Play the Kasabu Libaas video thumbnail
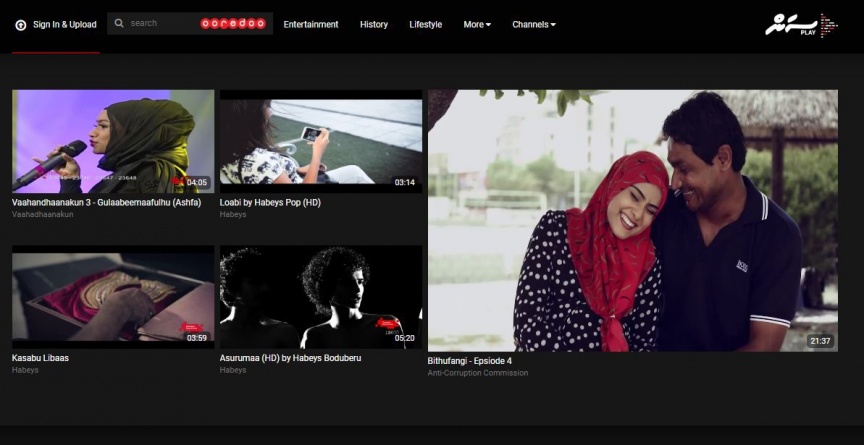The height and width of the screenshot is (445, 864). pyautogui.click(x=113, y=297)
